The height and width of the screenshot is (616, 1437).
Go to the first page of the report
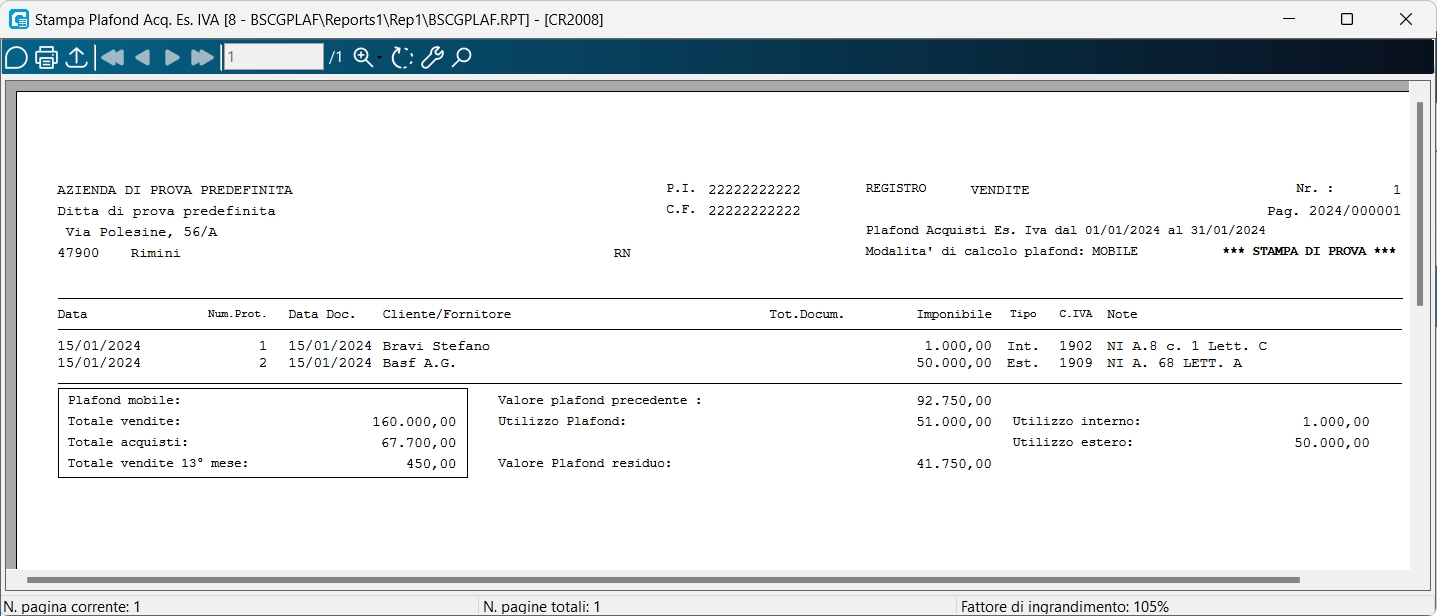point(112,57)
